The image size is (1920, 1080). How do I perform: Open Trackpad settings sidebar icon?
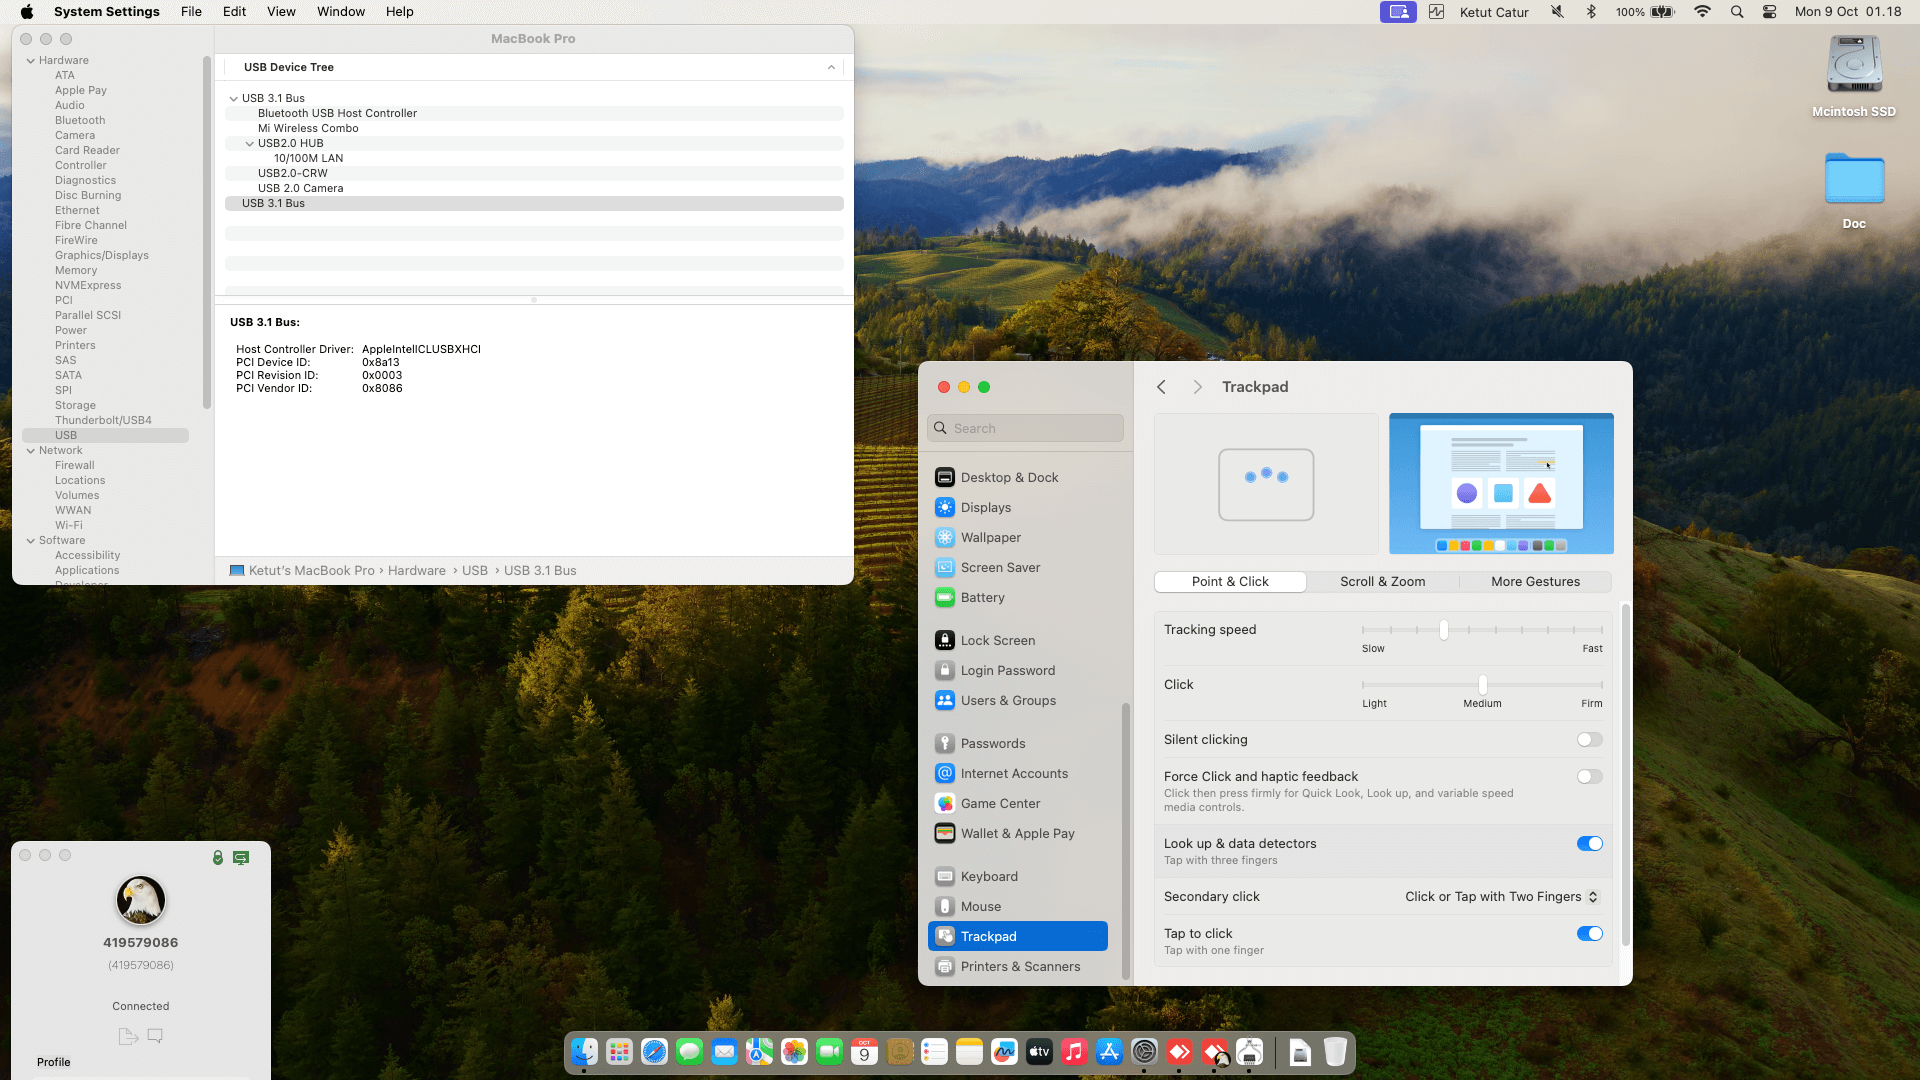[x=944, y=936]
